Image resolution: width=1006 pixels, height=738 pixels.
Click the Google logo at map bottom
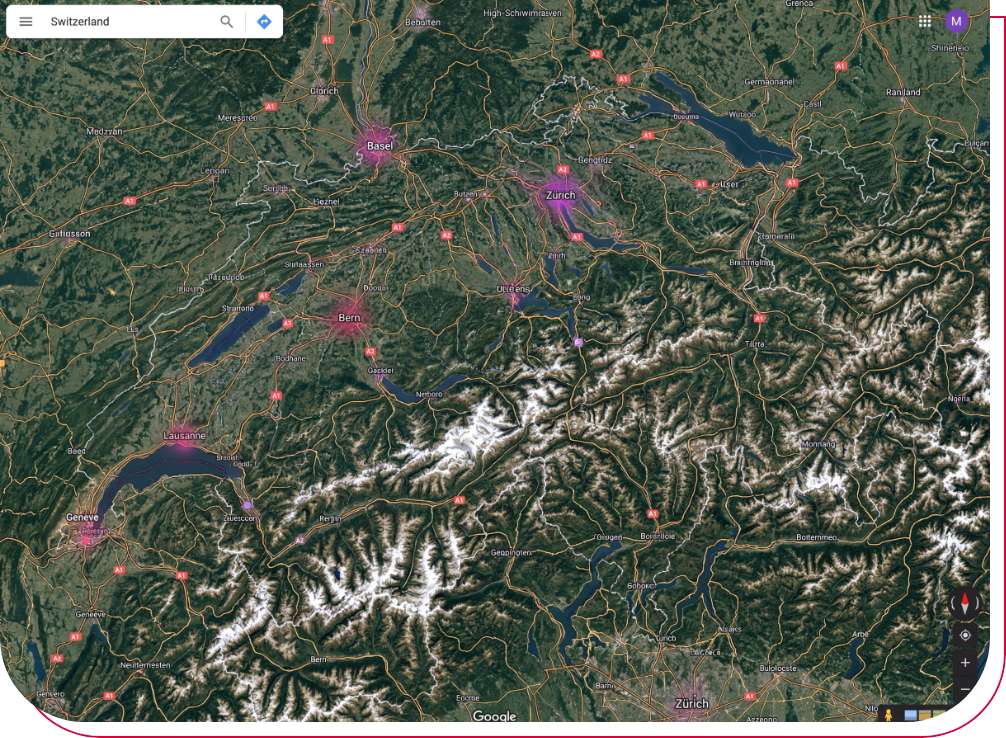494,716
